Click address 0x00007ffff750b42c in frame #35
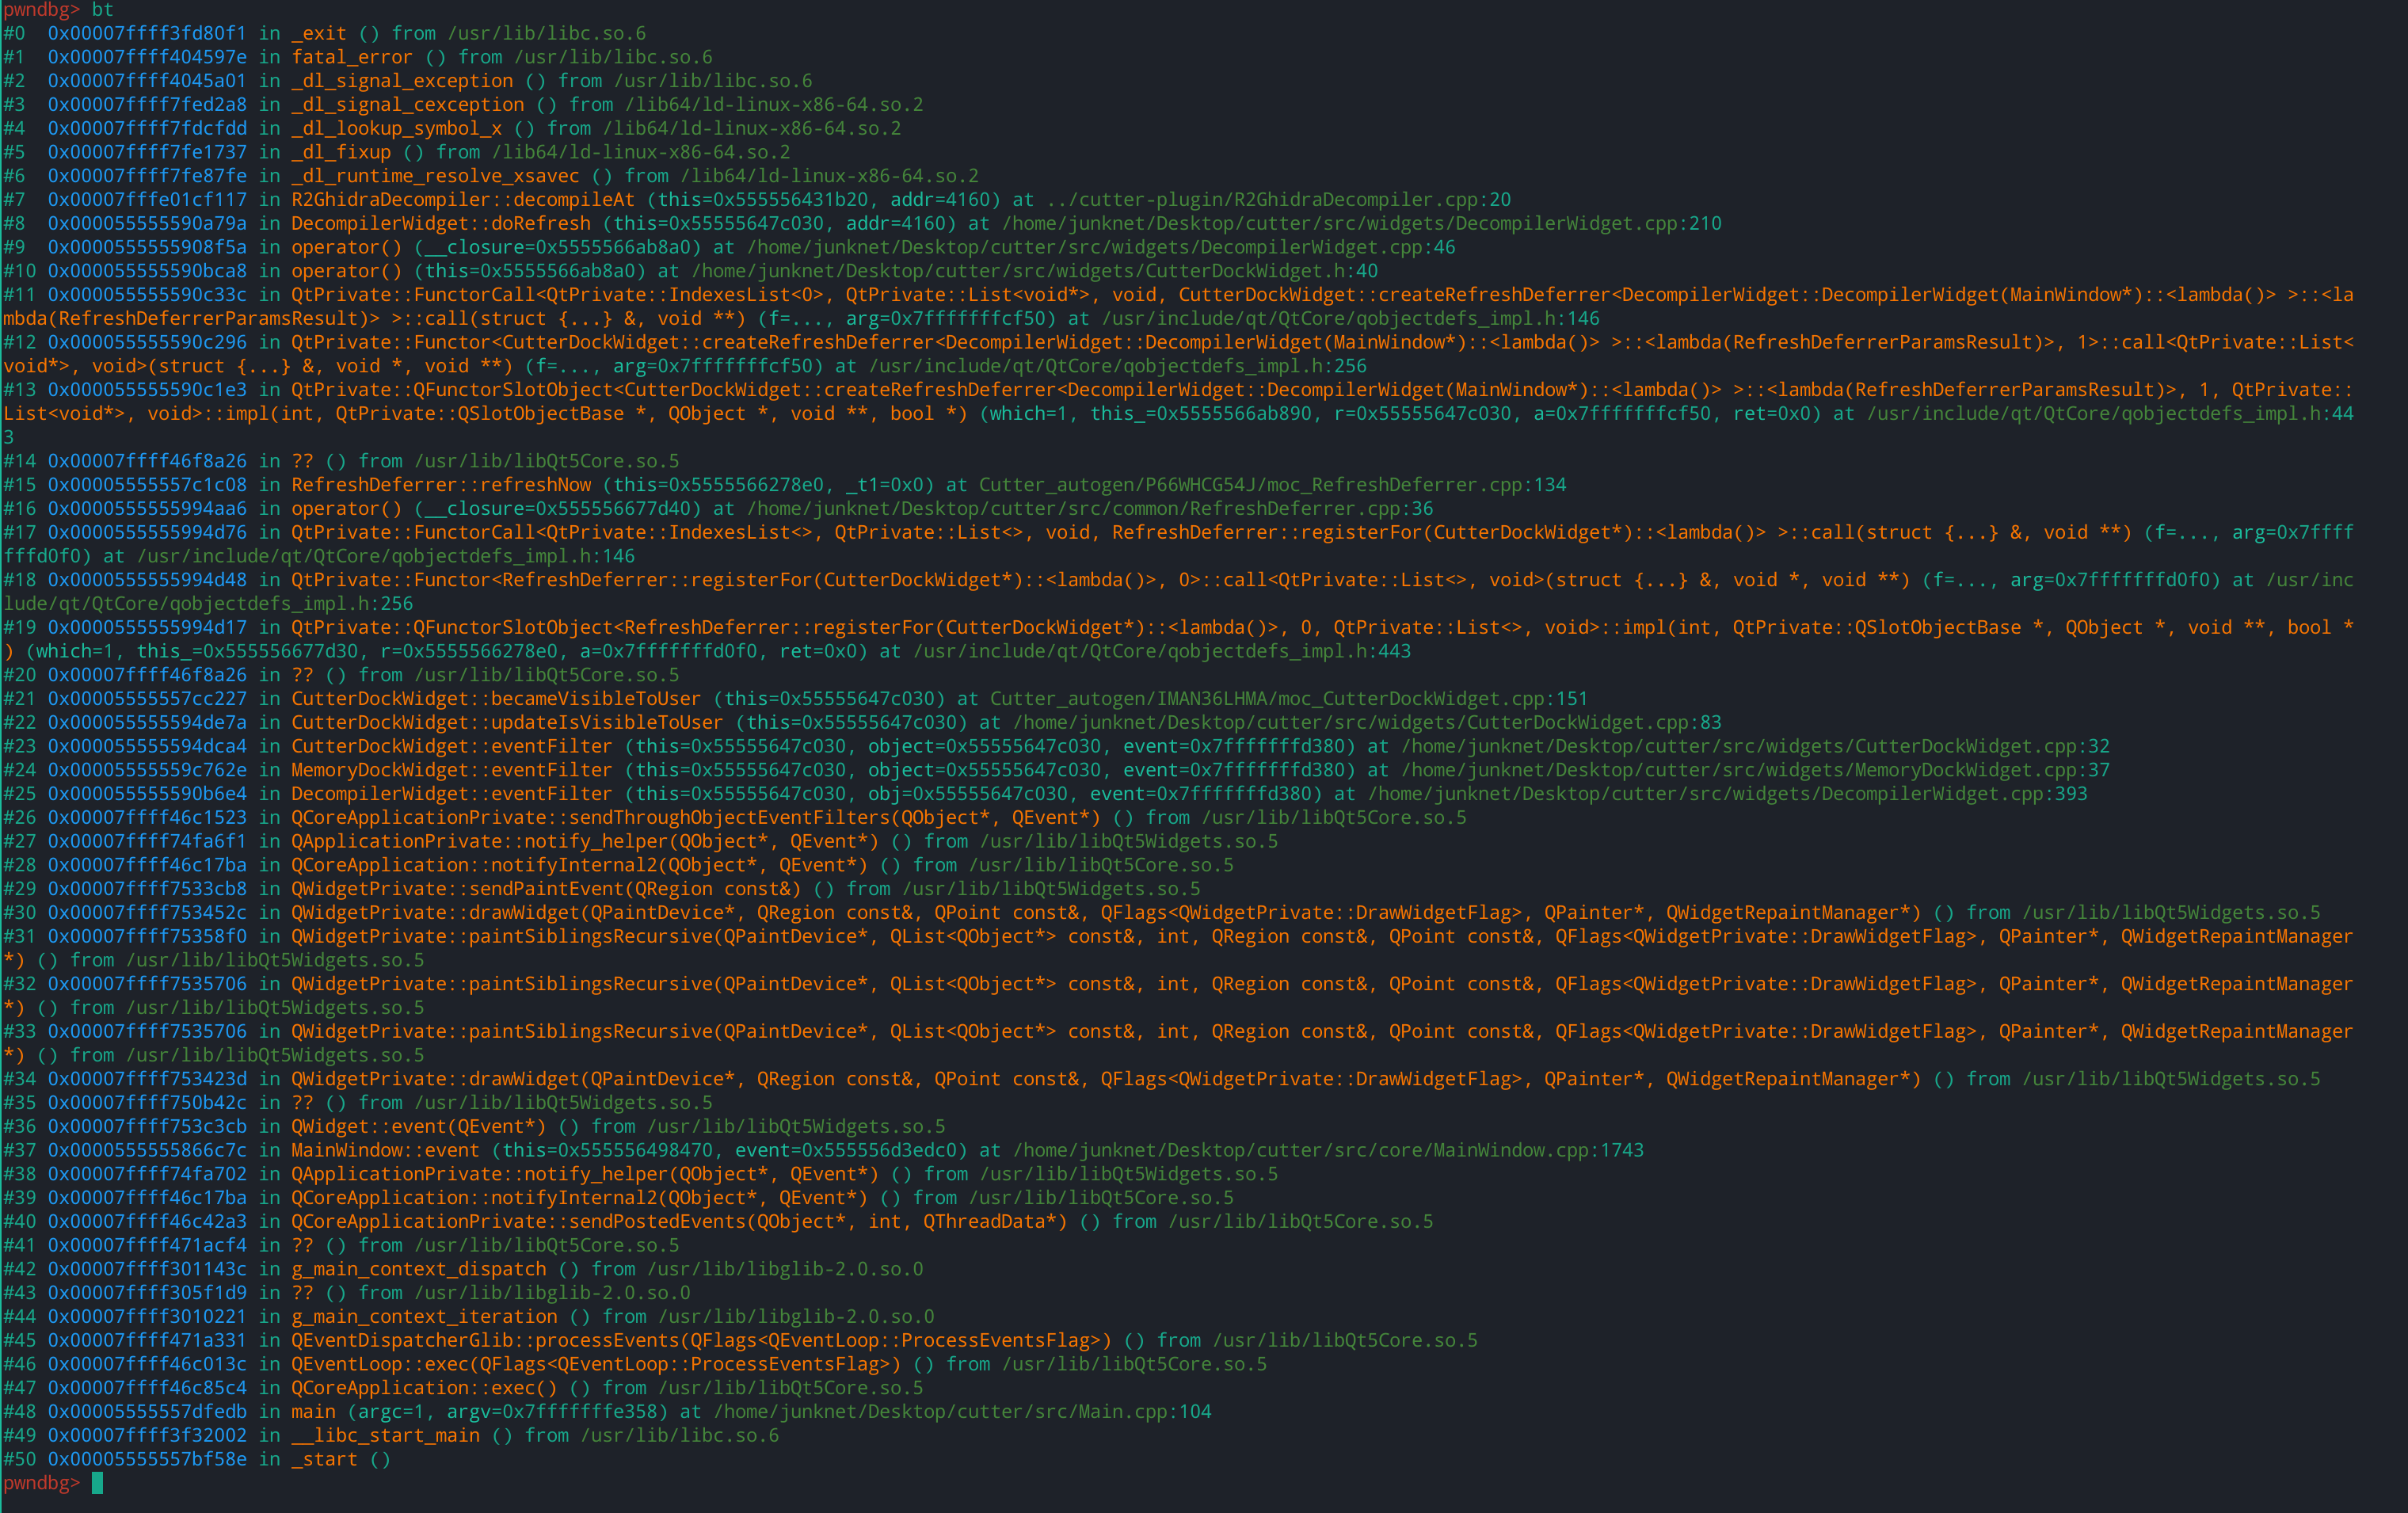This screenshot has width=2408, height=1513. [147, 1103]
